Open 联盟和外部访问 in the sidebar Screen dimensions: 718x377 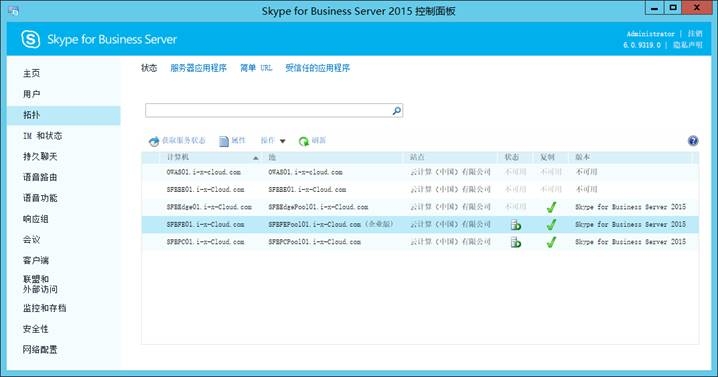pyautogui.click(x=40, y=284)
